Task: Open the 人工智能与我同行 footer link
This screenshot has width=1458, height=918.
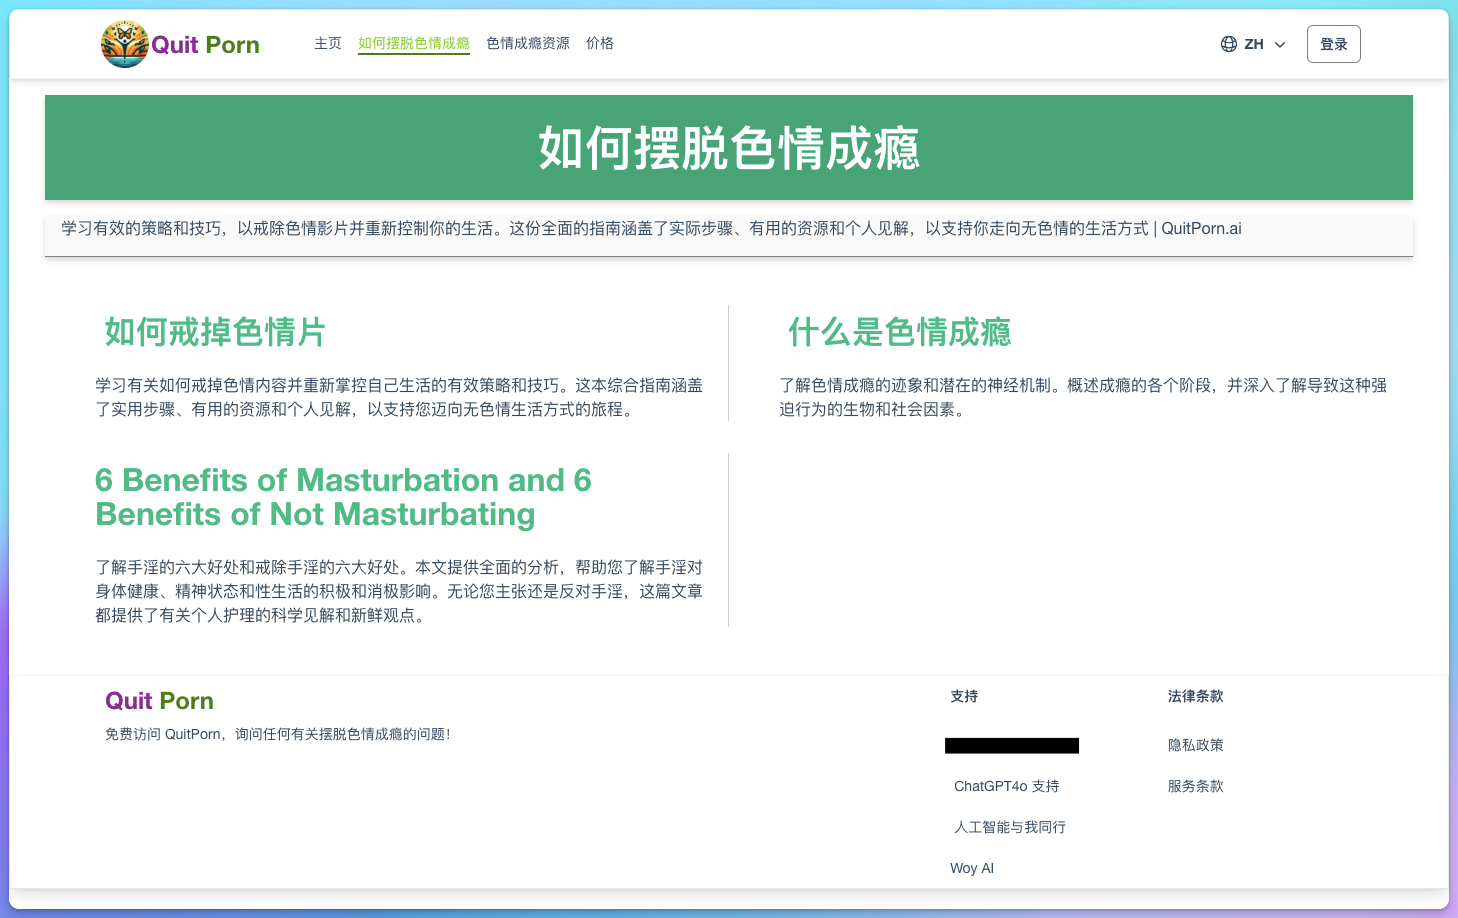Action: click(1009, 827)
